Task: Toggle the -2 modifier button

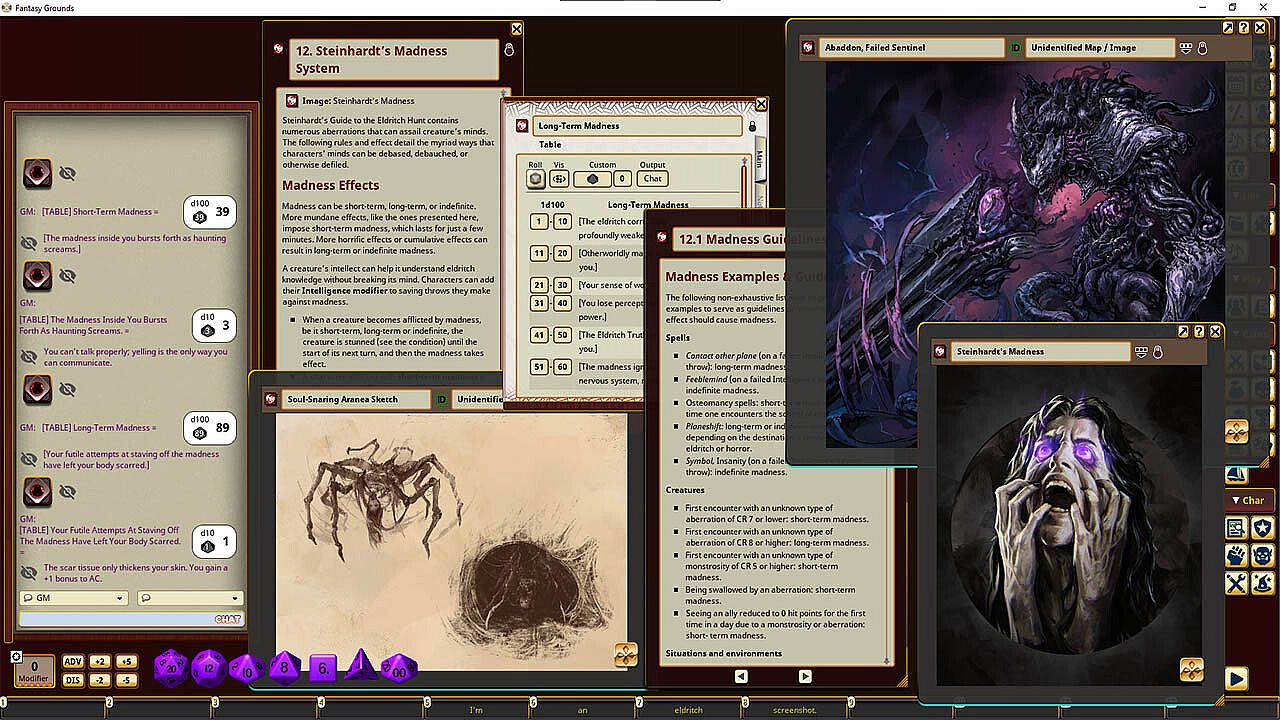Action: pos(99,681)
